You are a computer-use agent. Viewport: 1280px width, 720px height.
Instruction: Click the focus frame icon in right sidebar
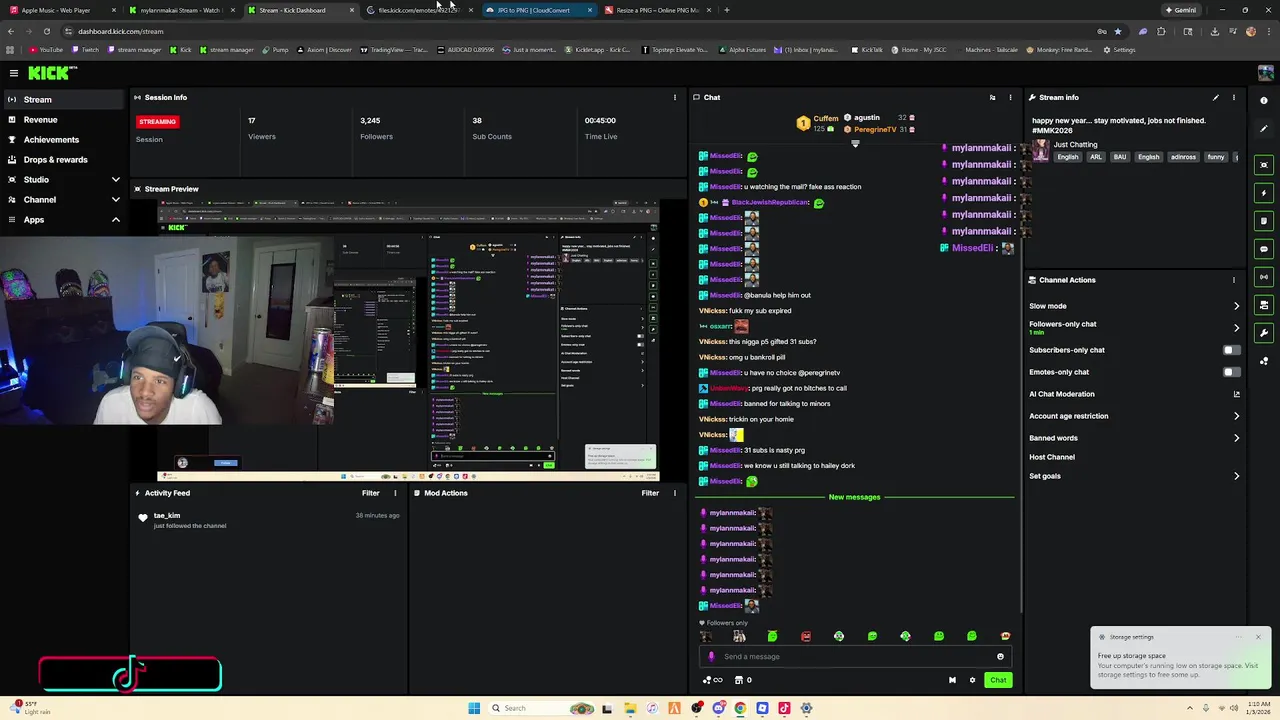pos(1264,165)
